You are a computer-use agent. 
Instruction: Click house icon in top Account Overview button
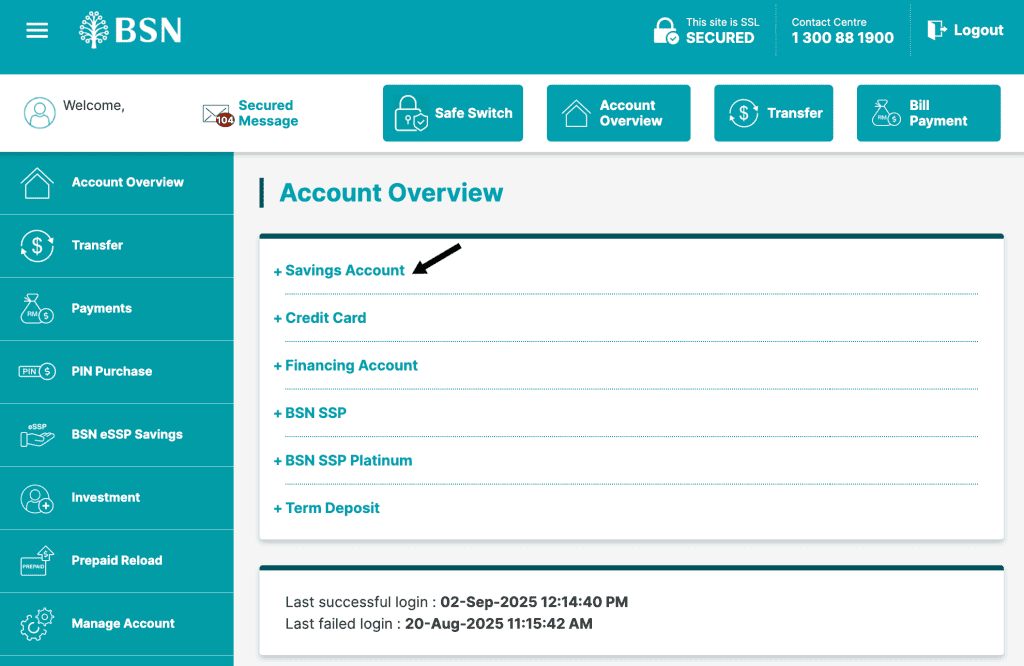[x=576, y=114]
